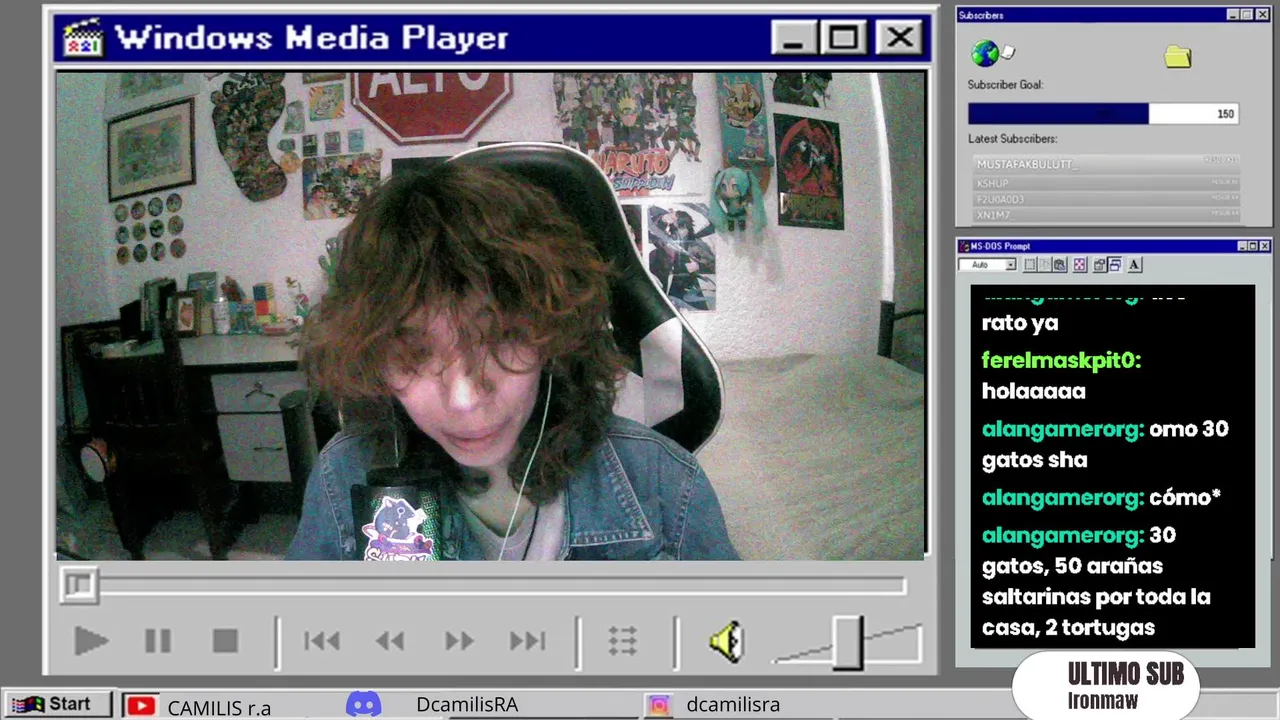Skip to the next track
1280x720 pixels.
click(528, 641)
